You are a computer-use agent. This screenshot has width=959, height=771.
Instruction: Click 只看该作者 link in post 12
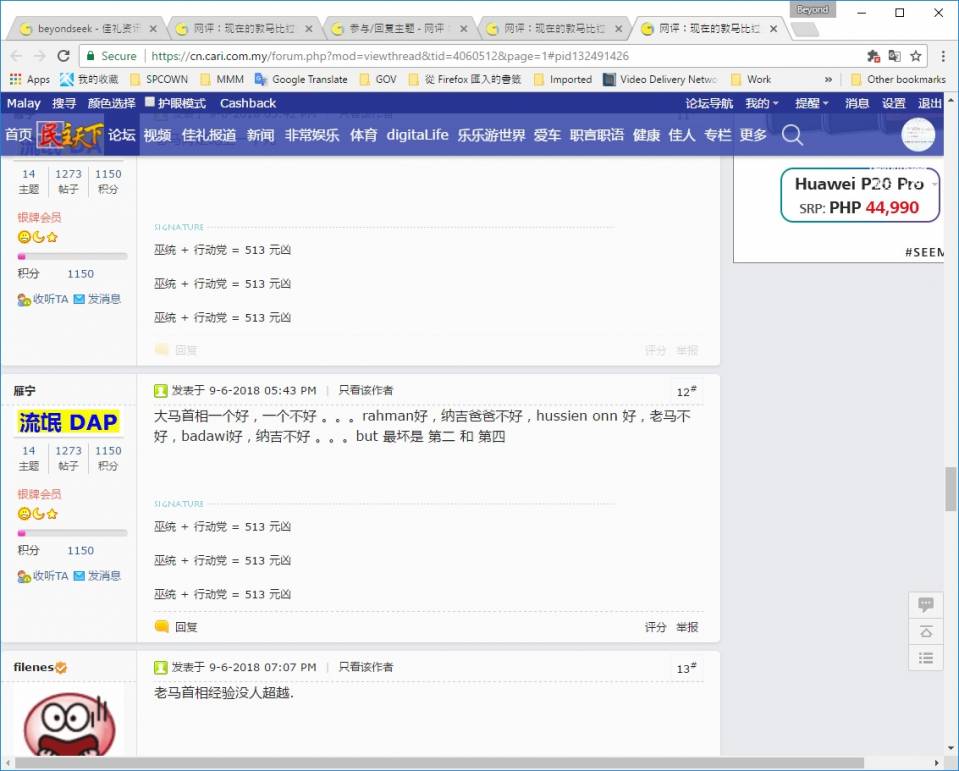click(365, 390)
